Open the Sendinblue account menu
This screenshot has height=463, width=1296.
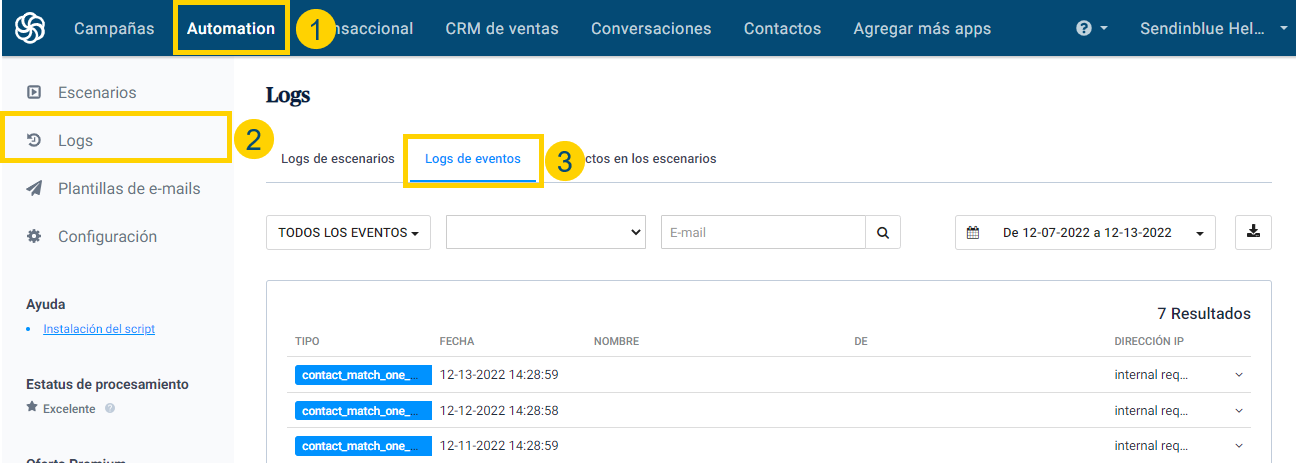(x=1213, y=28)
